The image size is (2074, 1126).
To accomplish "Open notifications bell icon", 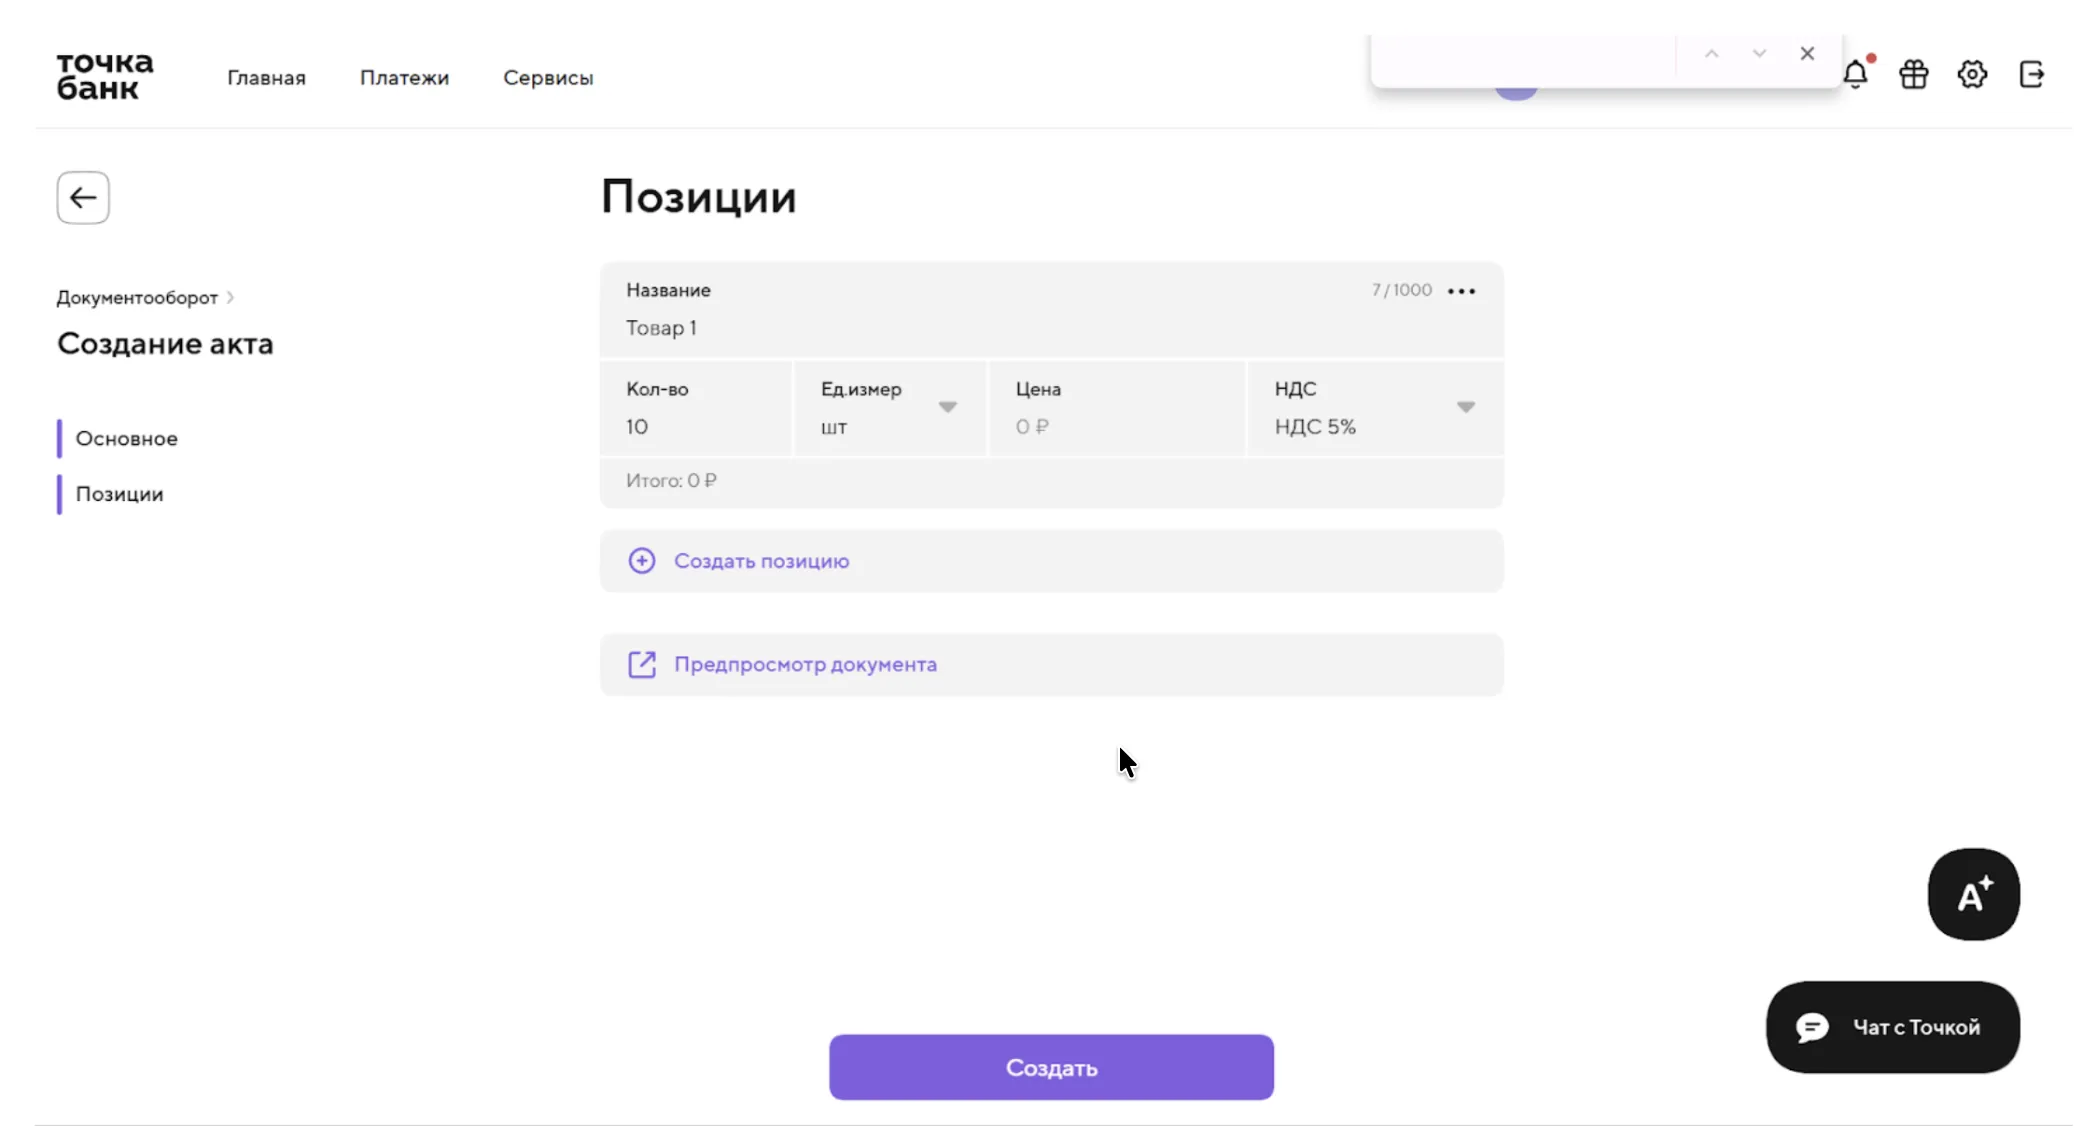I will coord(1855,75).
